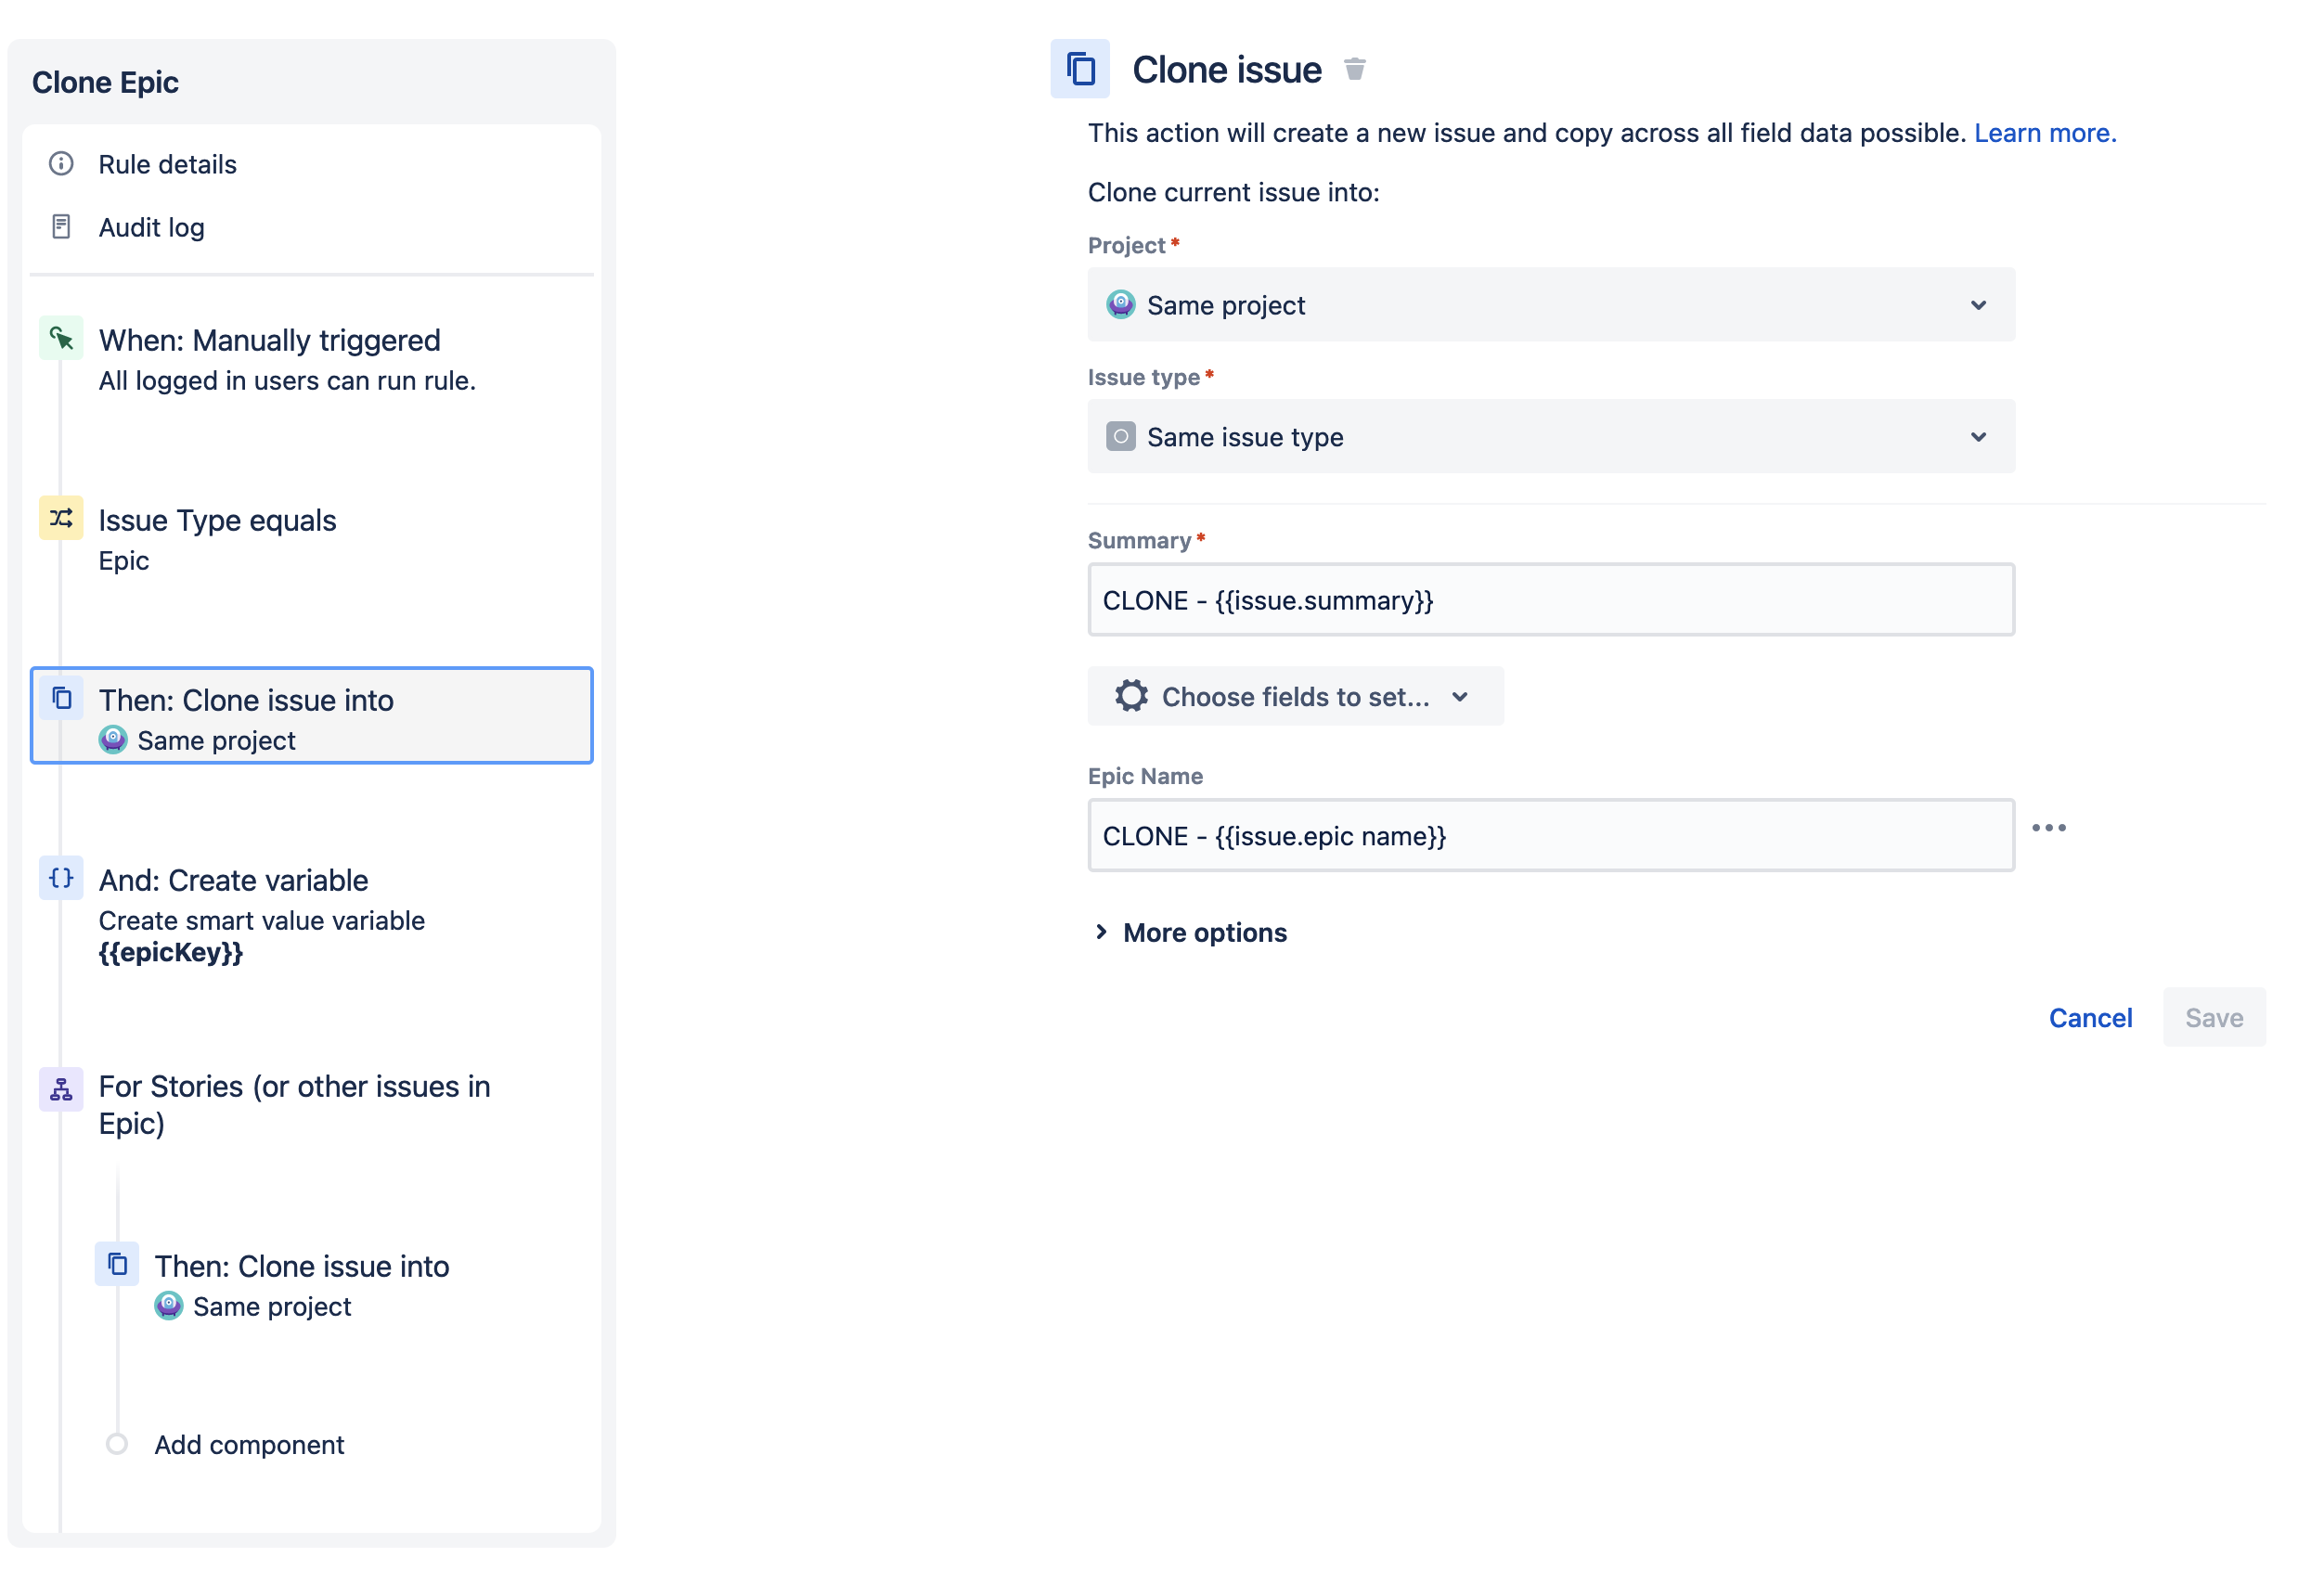Click the Learn more link
The width and height of the screenshot is (2324, 1570).
pos(2044,132)
